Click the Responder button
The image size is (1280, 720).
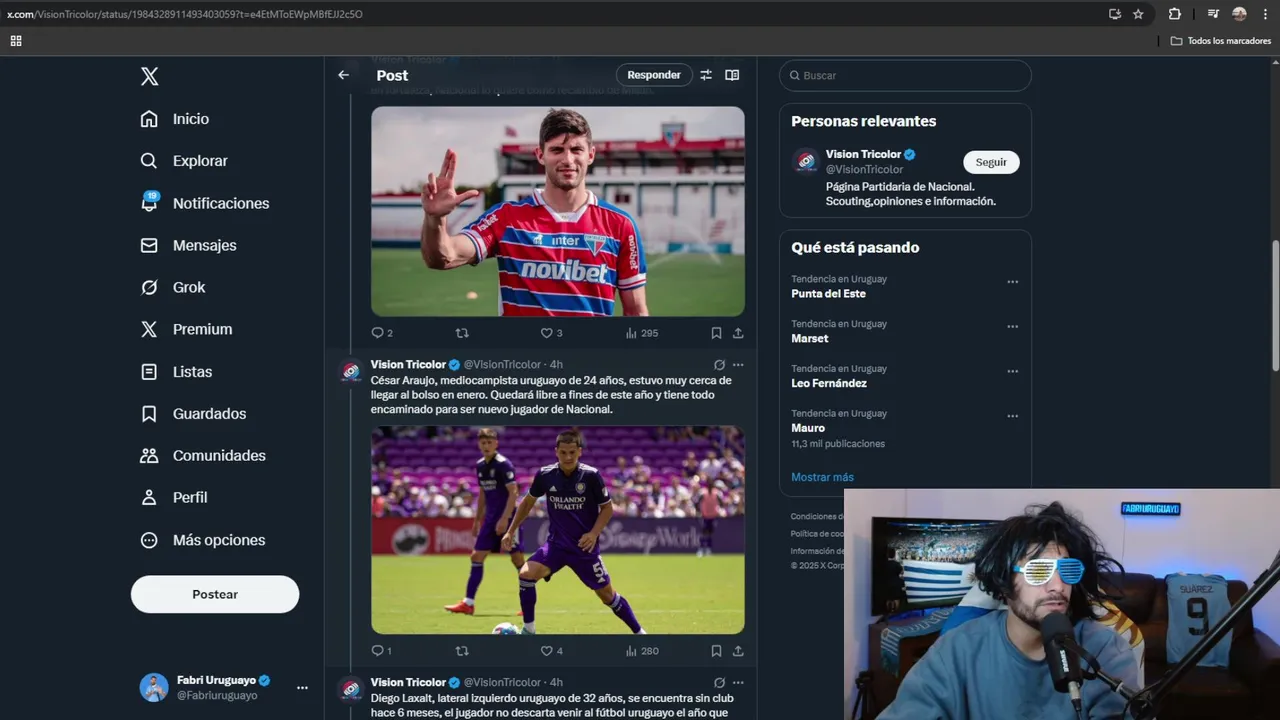(x=654, y=75)
